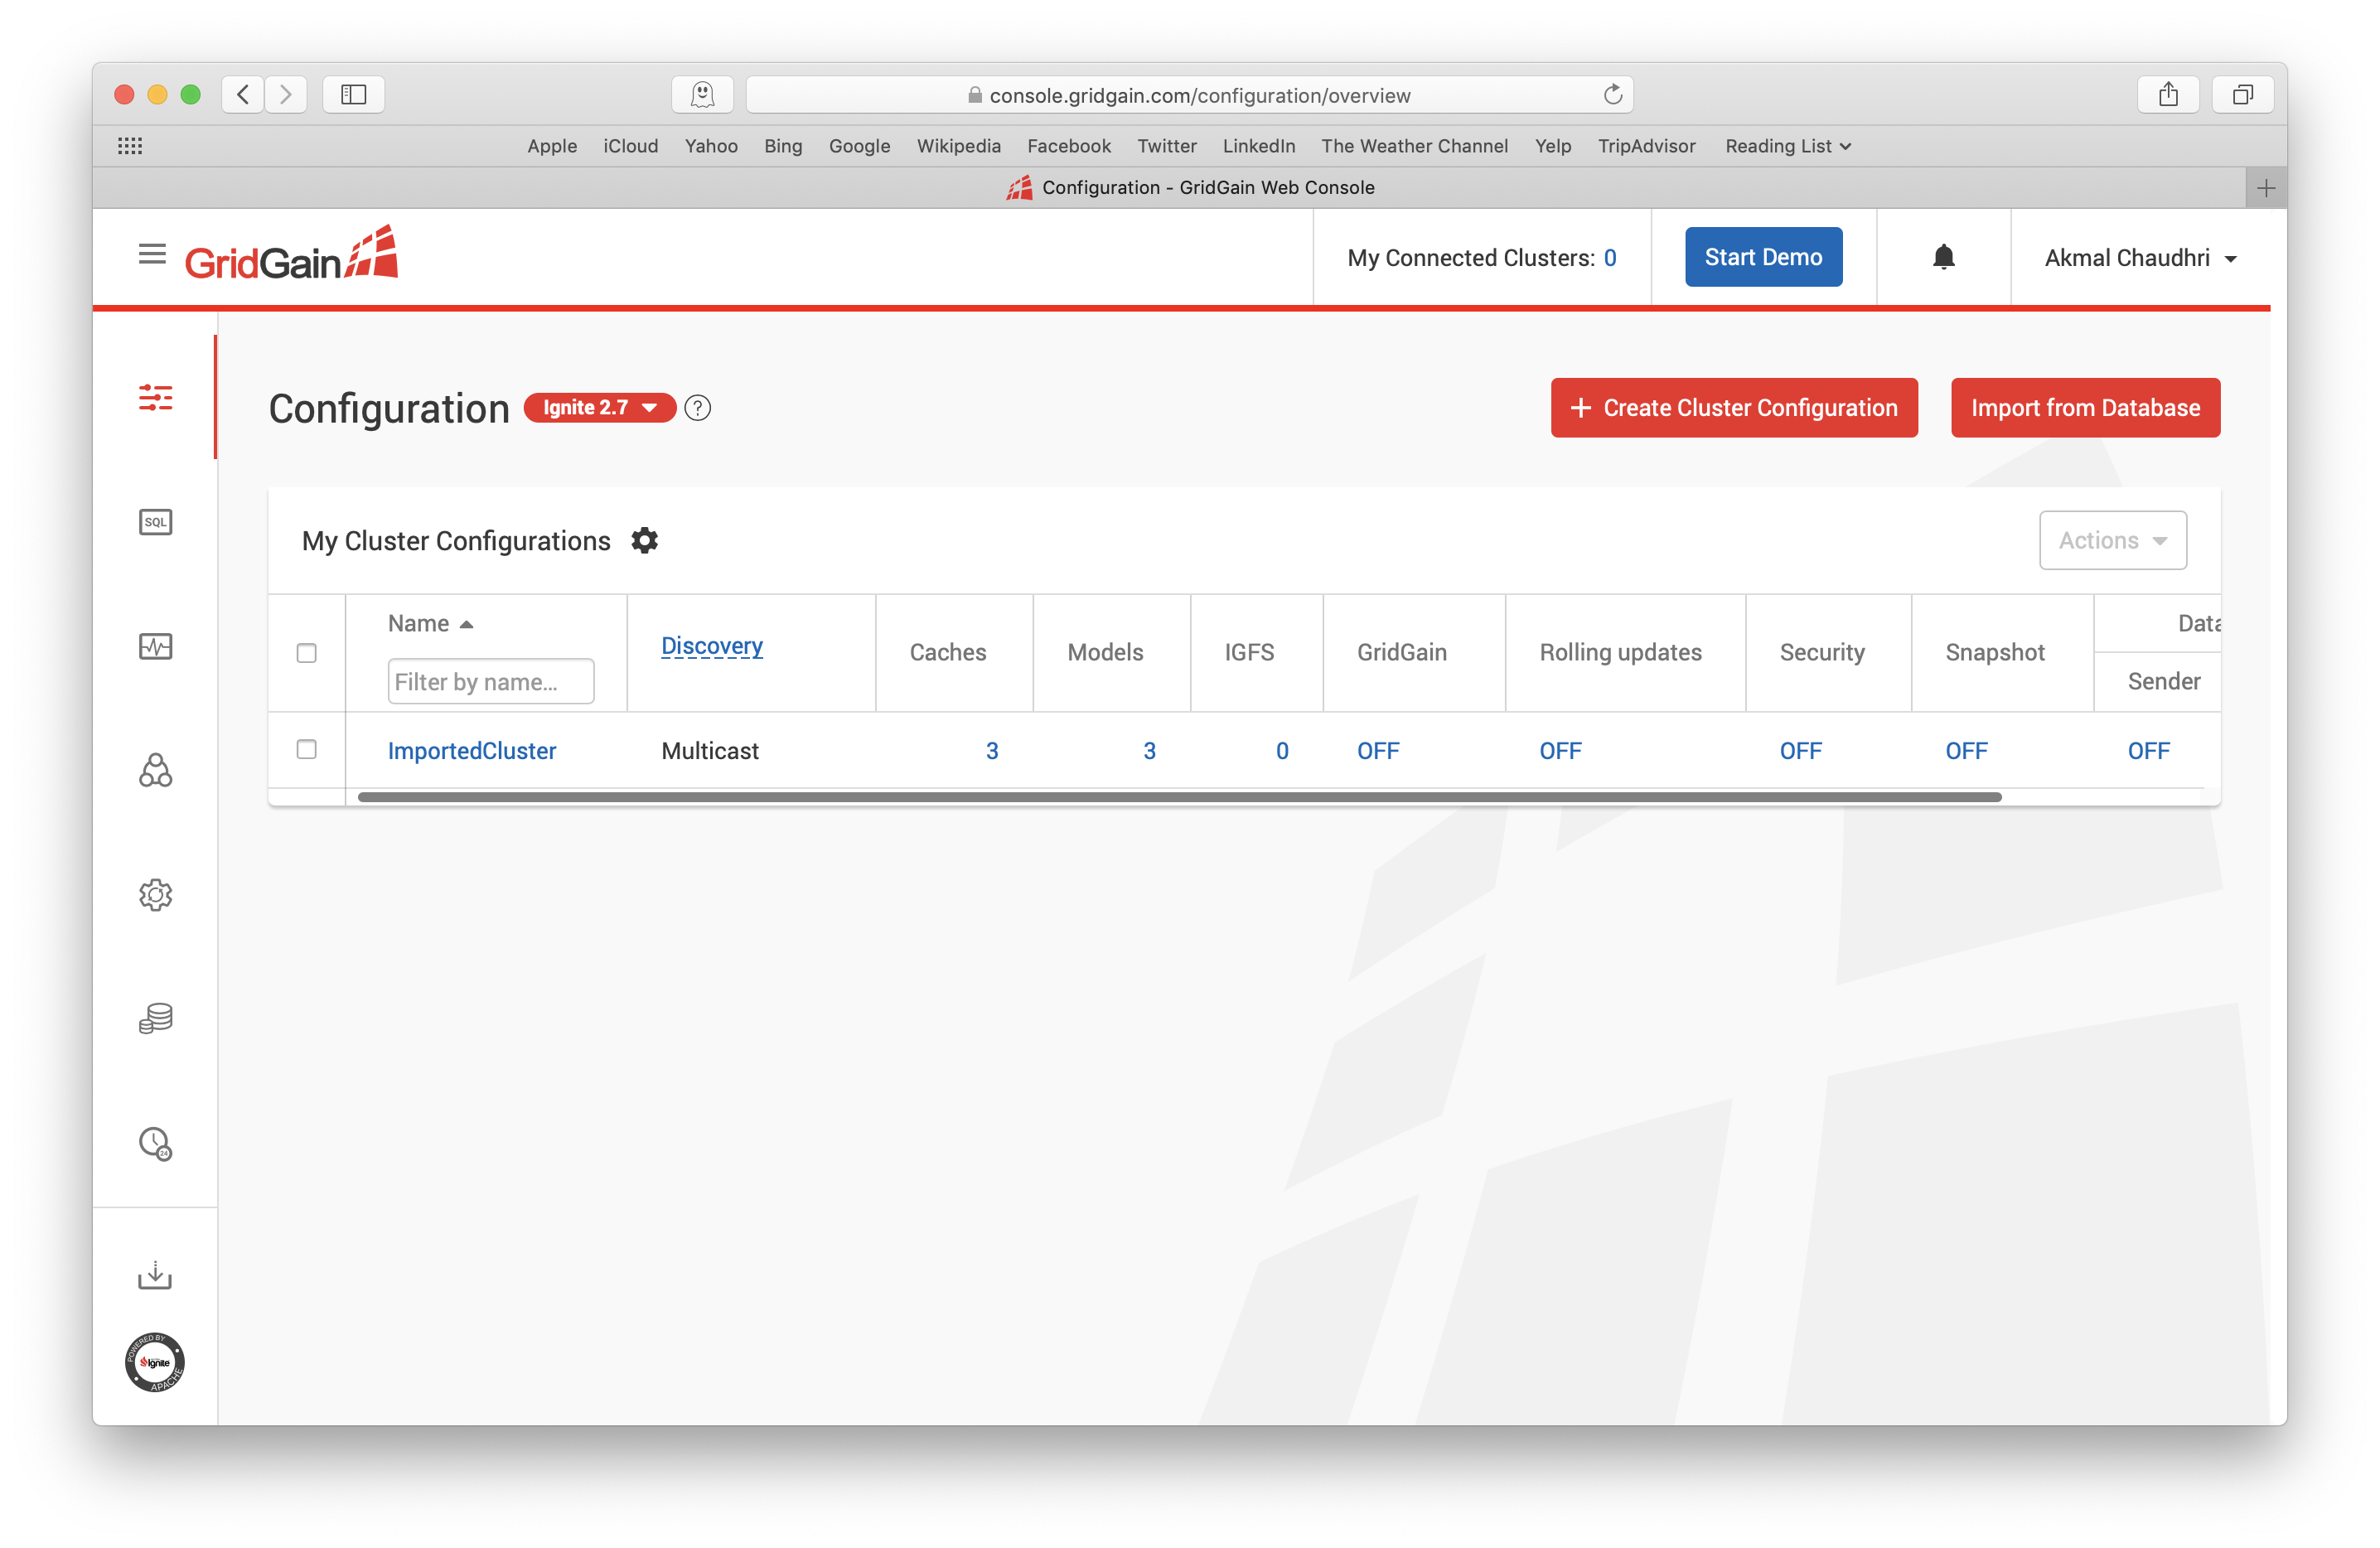Click the SQL queries panel icon
This screenshot has height=1548, width=2380.
tap(154, 520)
